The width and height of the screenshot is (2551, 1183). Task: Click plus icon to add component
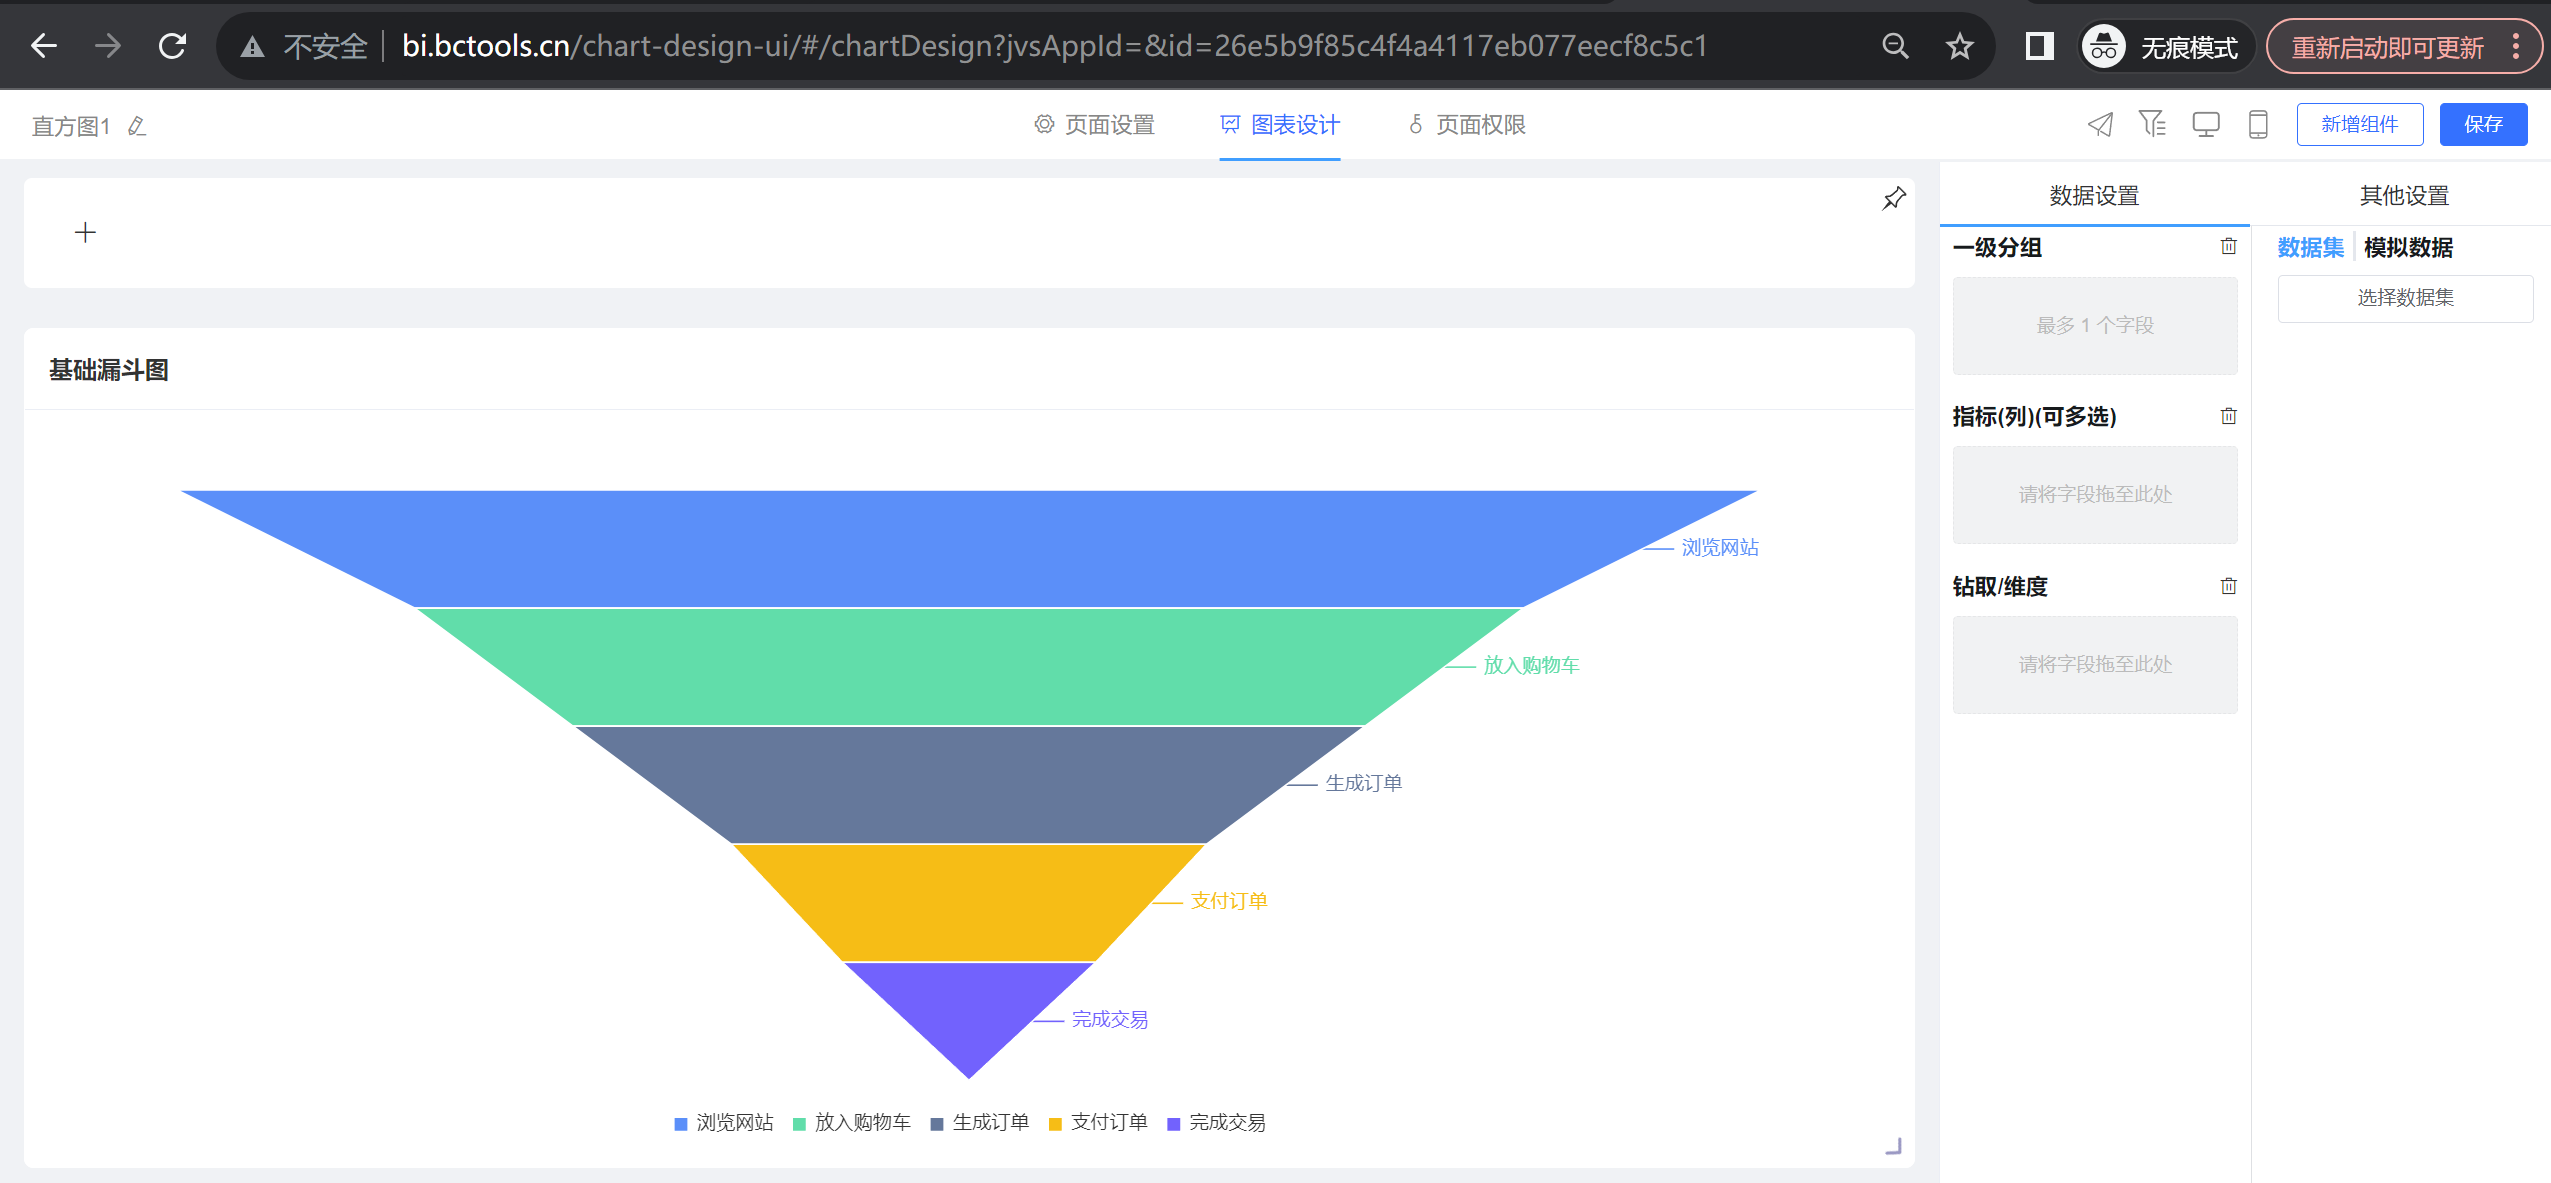pyautogui.click(x=85, y=233)
